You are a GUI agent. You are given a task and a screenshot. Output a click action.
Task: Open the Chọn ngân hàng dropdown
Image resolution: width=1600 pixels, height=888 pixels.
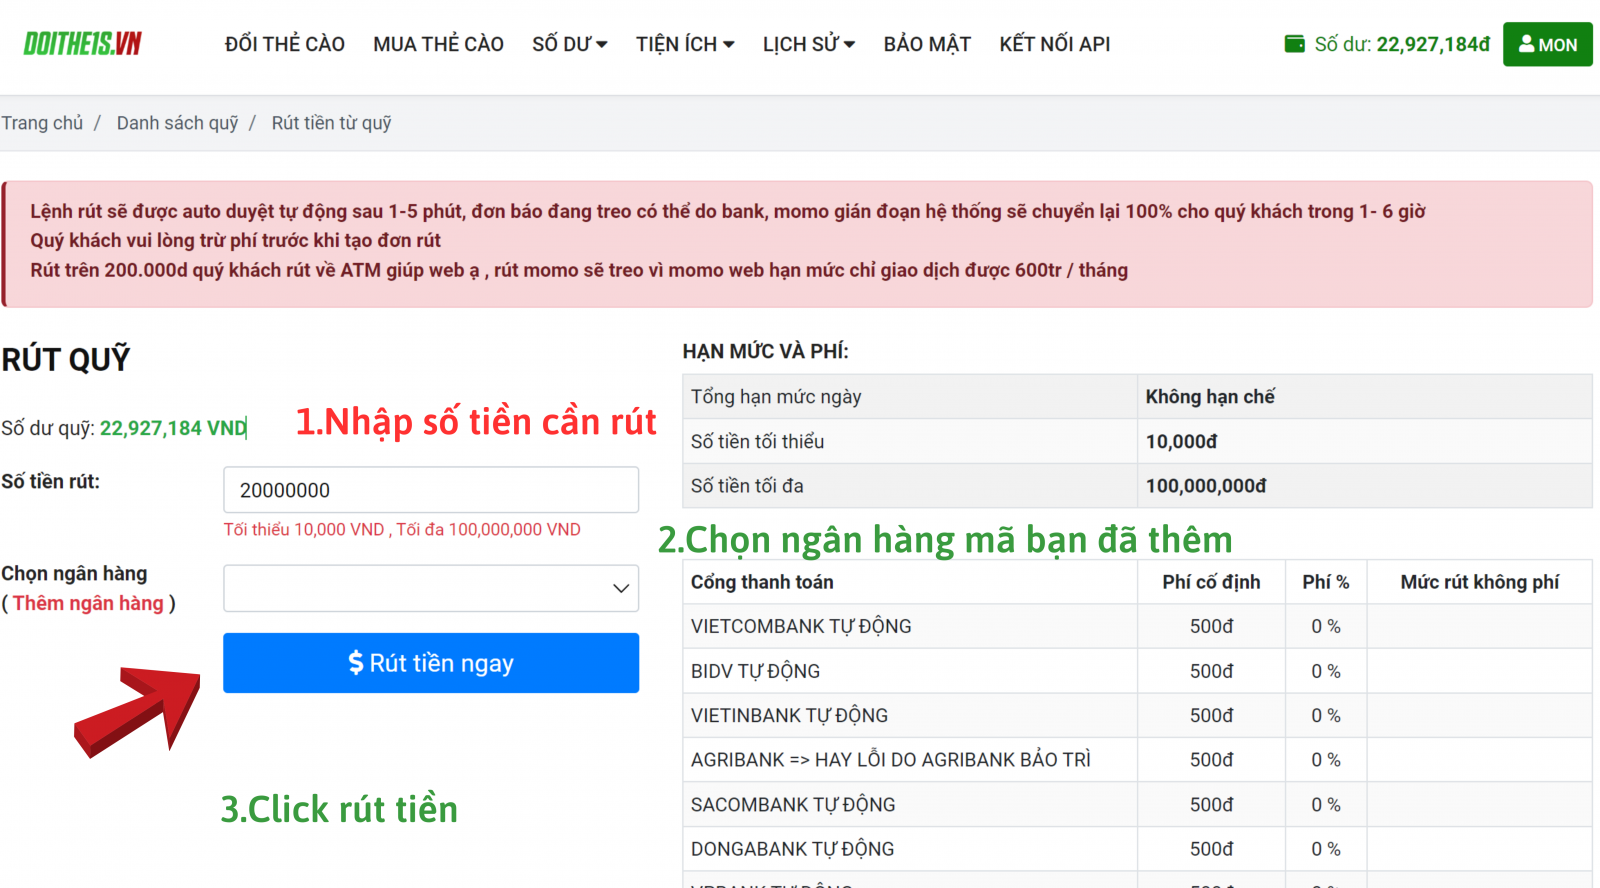[x=430, y=588]
